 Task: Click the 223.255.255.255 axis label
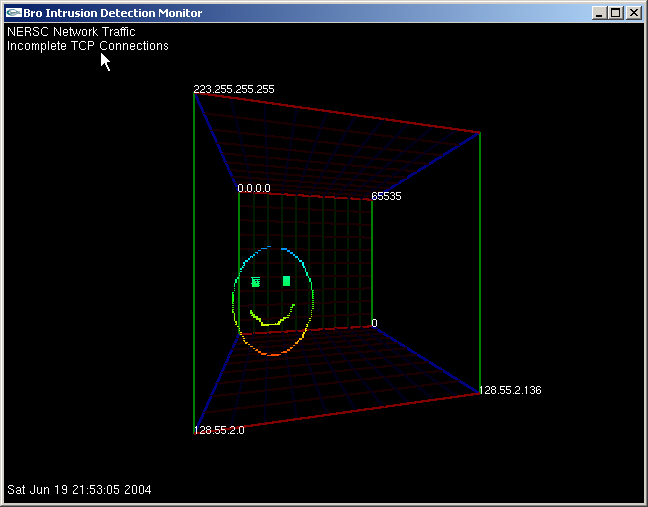[x=234, y=89]
